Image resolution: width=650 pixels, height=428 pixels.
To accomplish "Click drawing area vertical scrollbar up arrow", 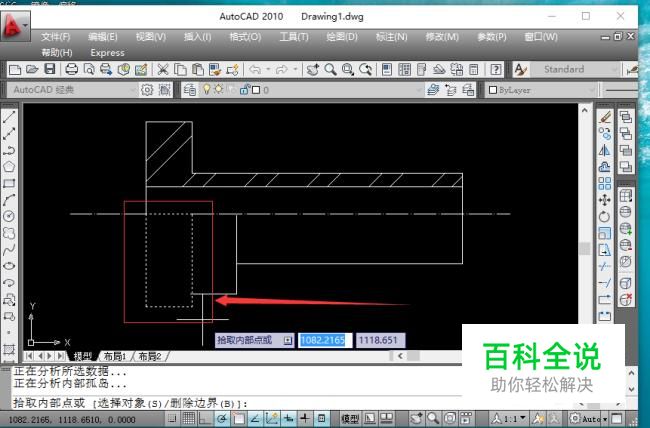I will tap(585, 110).
